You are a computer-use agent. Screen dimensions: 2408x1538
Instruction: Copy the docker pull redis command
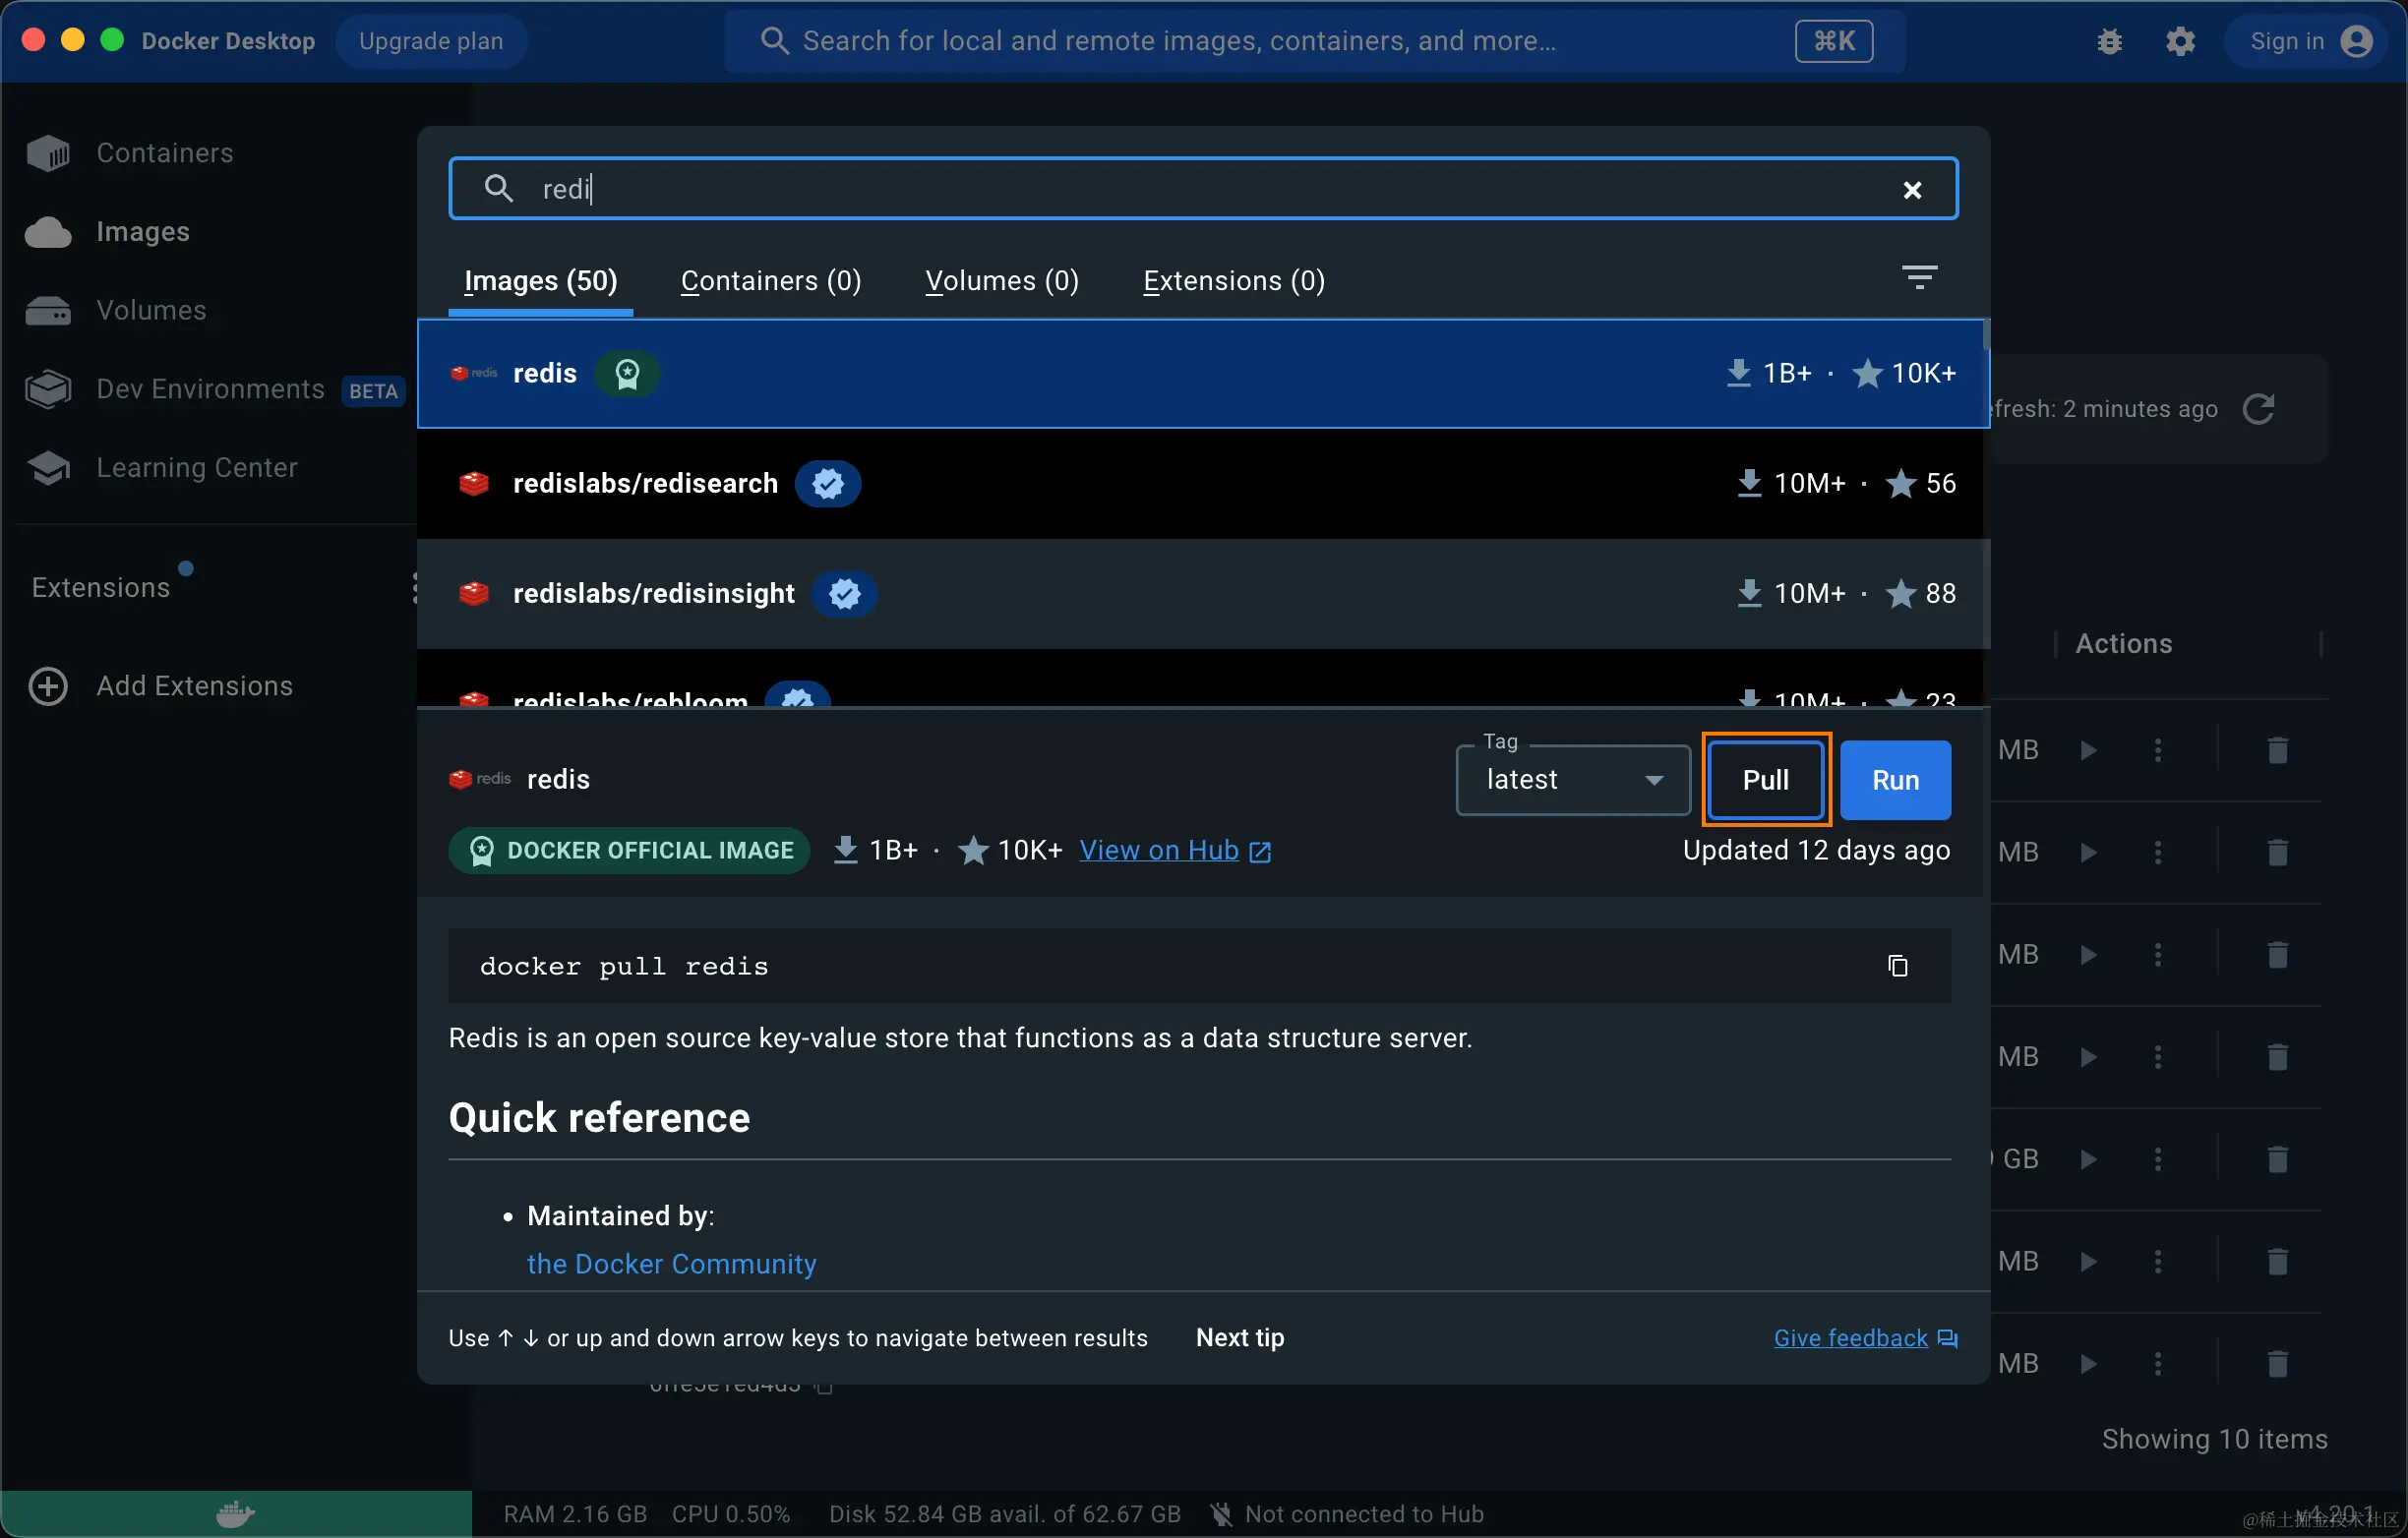(x=1897, y=966)
